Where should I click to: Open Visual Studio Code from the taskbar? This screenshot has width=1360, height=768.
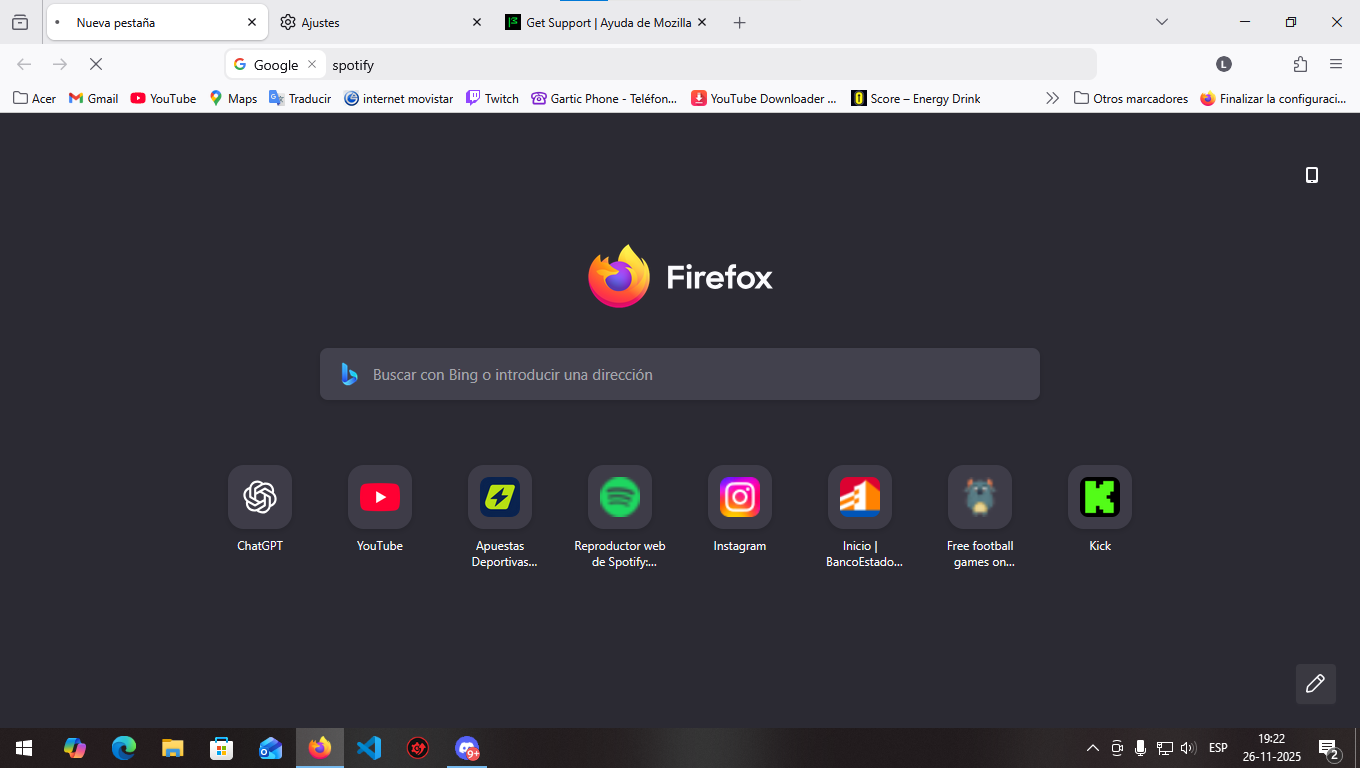point(369,748)
